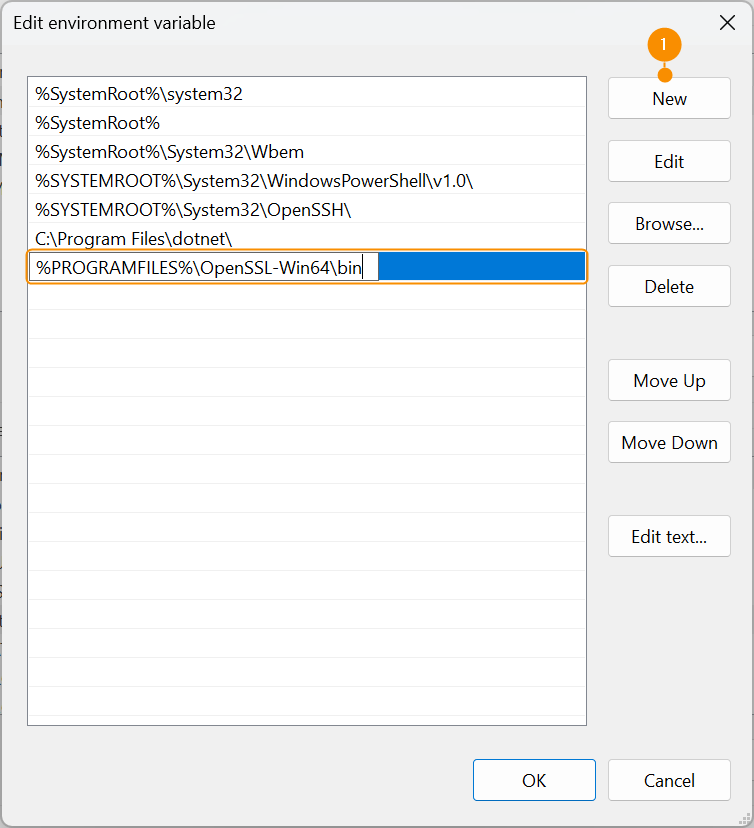Delete the selected path entry
754x828 pixels.
(669, 286)
